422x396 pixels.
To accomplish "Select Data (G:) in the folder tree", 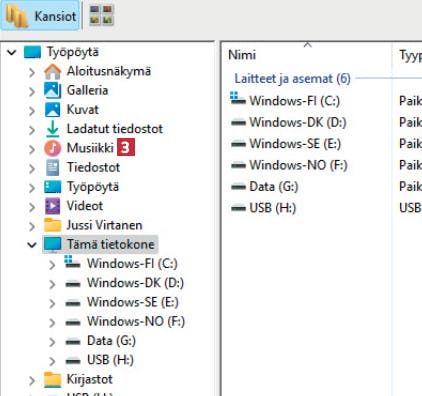I will point(111,341).
